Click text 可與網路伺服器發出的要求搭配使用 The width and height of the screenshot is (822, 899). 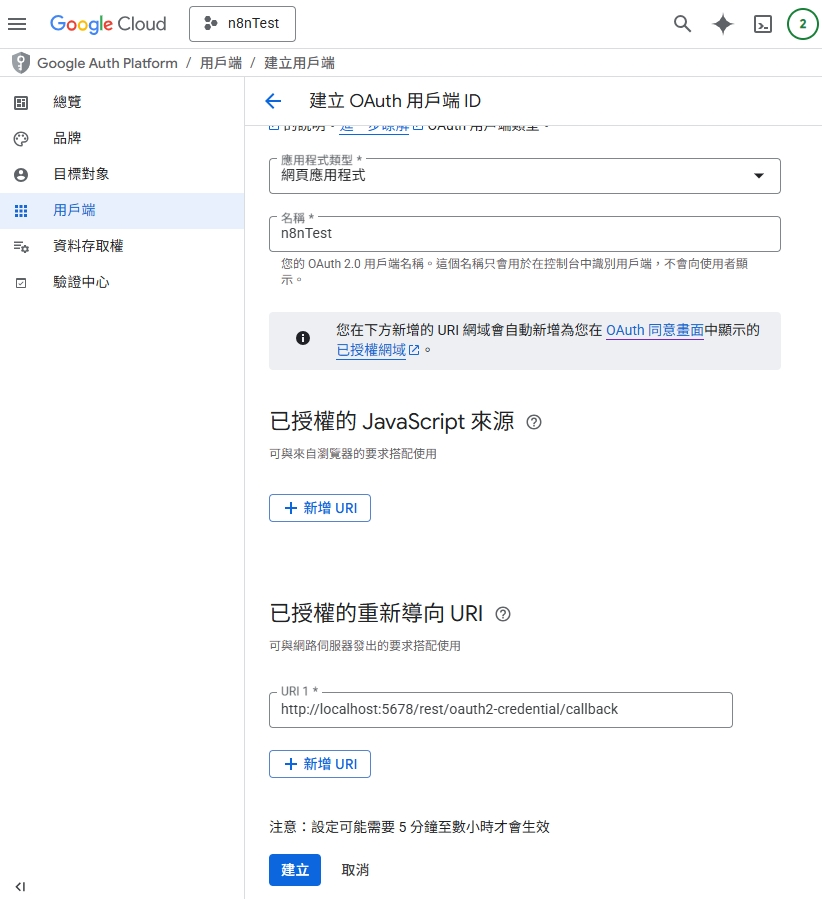coord(365,646)
